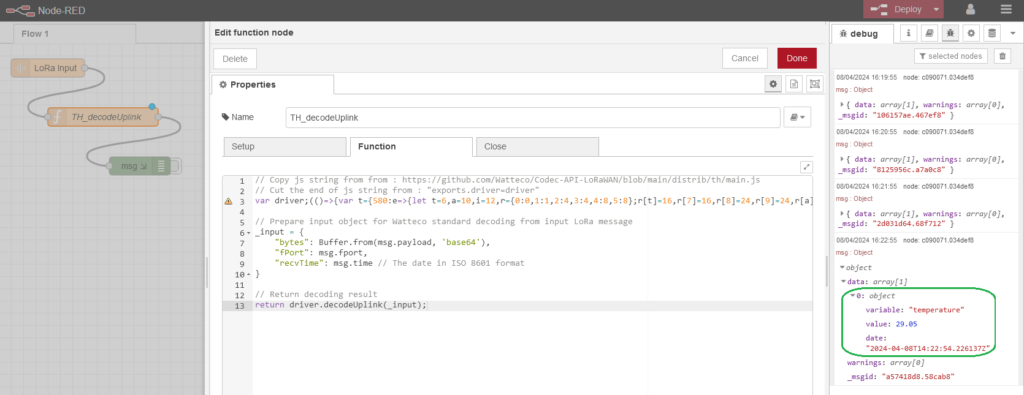Select the TH_decodeUplink function node on canvas
The height and width of the screenshot is (395, 1024).
click(103, 117)
